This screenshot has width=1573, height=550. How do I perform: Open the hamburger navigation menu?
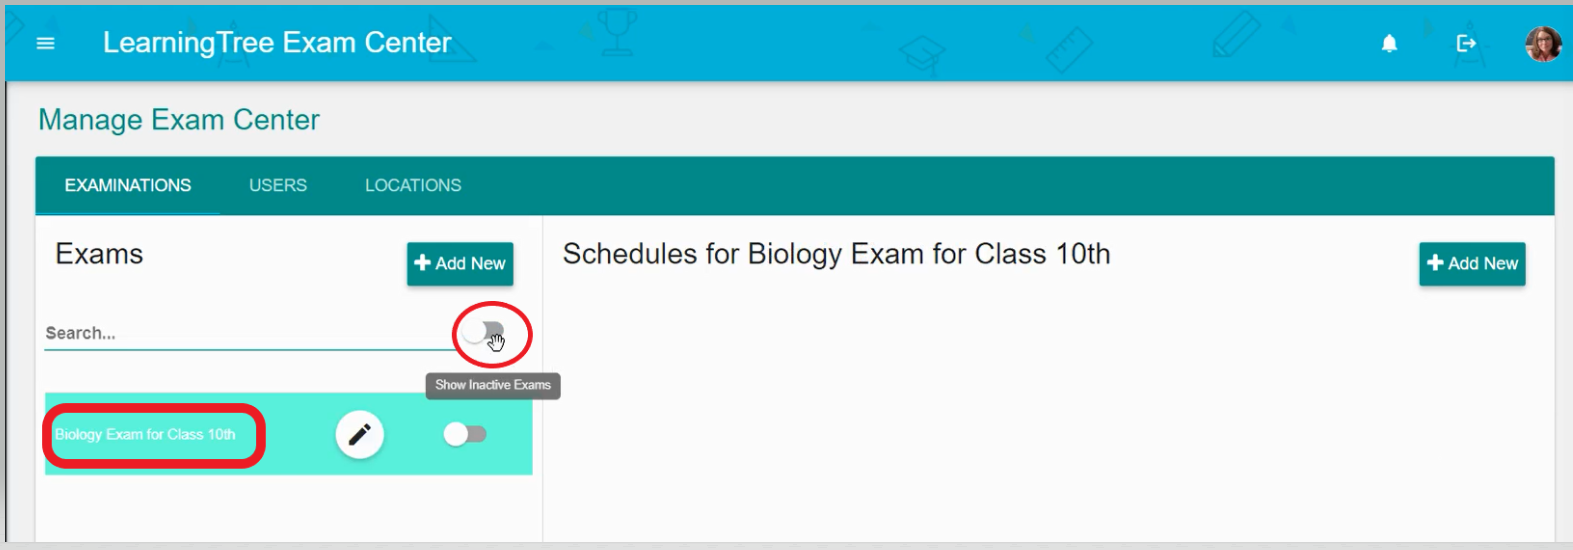point(46,43)
